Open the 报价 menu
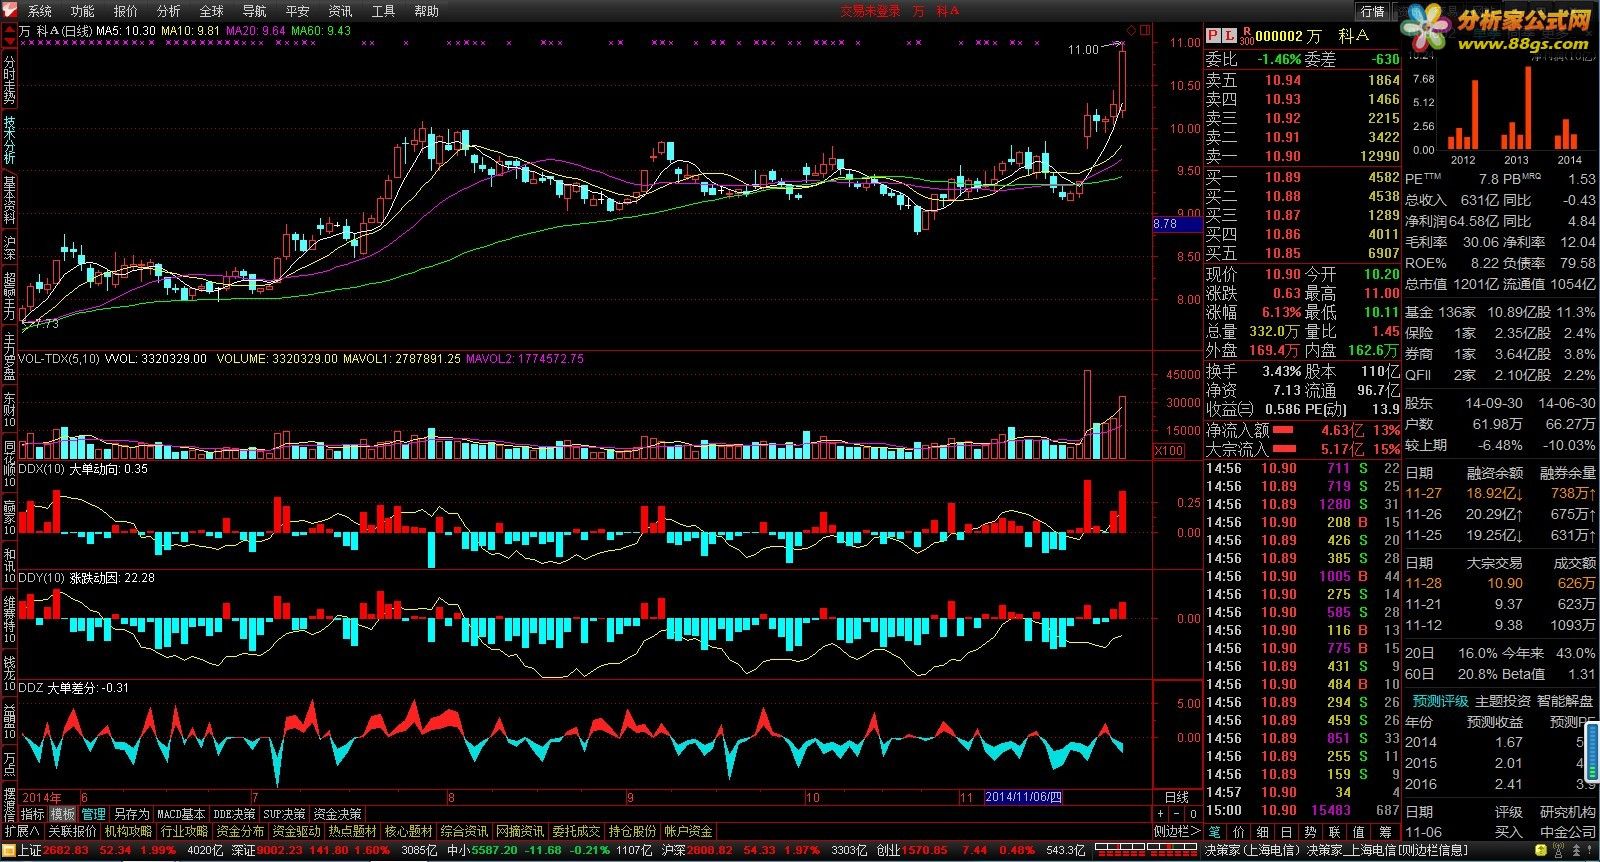The image size is (1600, 862). coord(126,11)
